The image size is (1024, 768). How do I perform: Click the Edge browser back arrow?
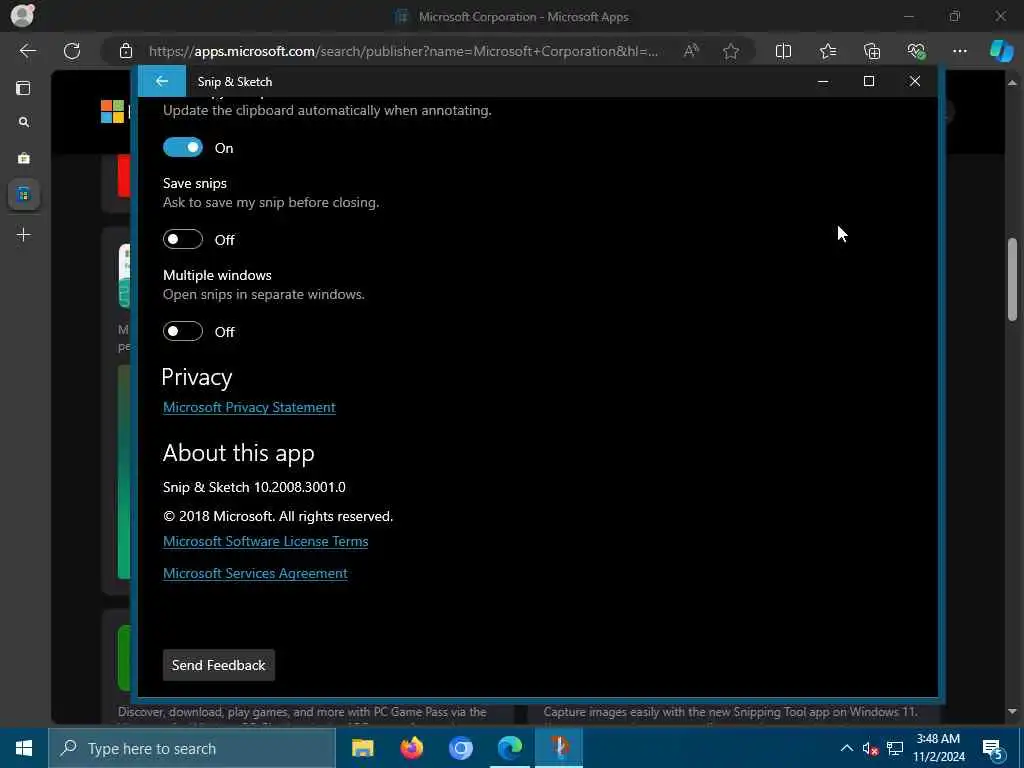coord(27,51)
